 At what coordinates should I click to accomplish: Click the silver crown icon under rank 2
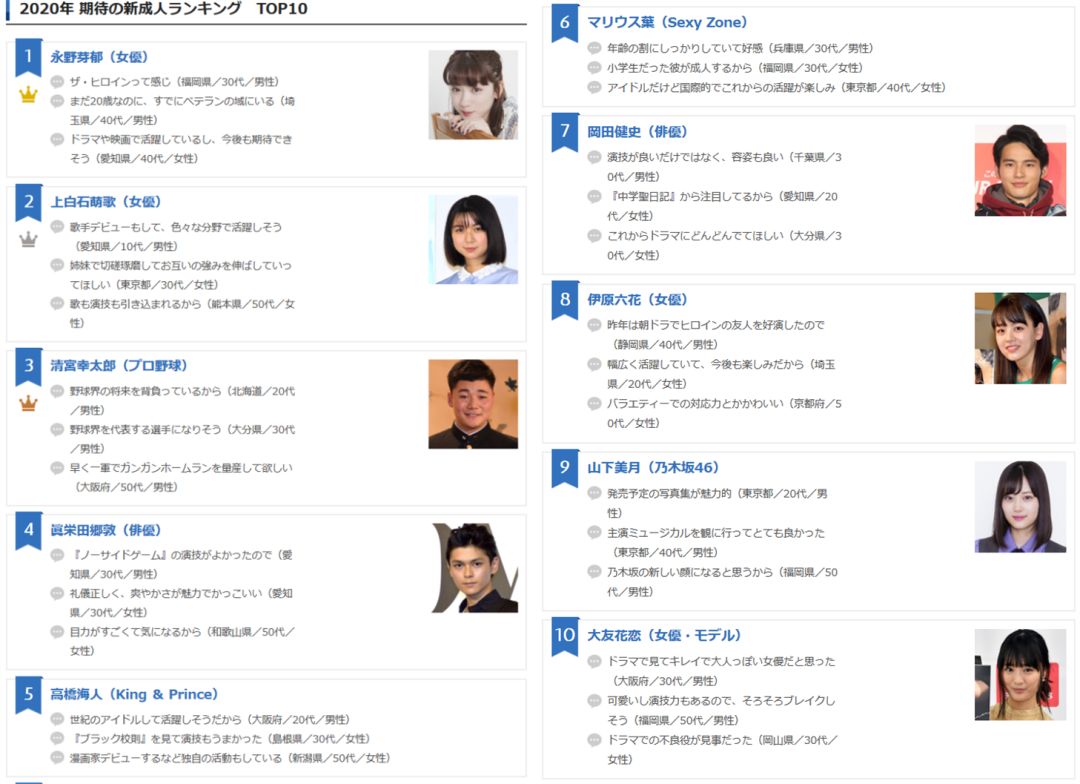(x=28, y=239)
